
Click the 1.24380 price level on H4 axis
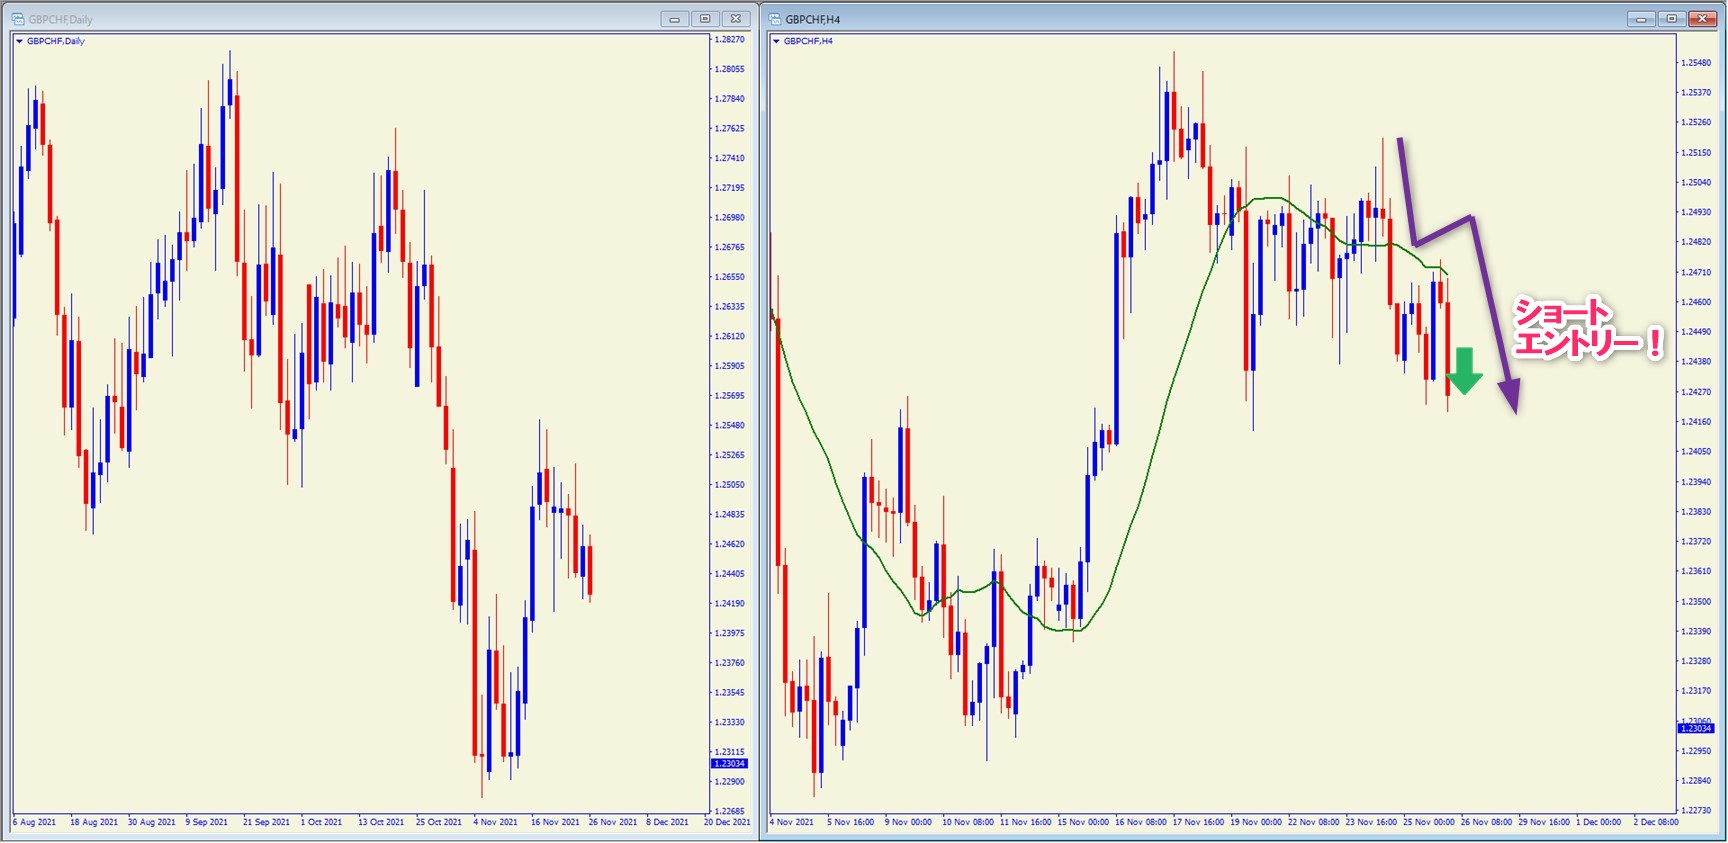point(1696,361)
